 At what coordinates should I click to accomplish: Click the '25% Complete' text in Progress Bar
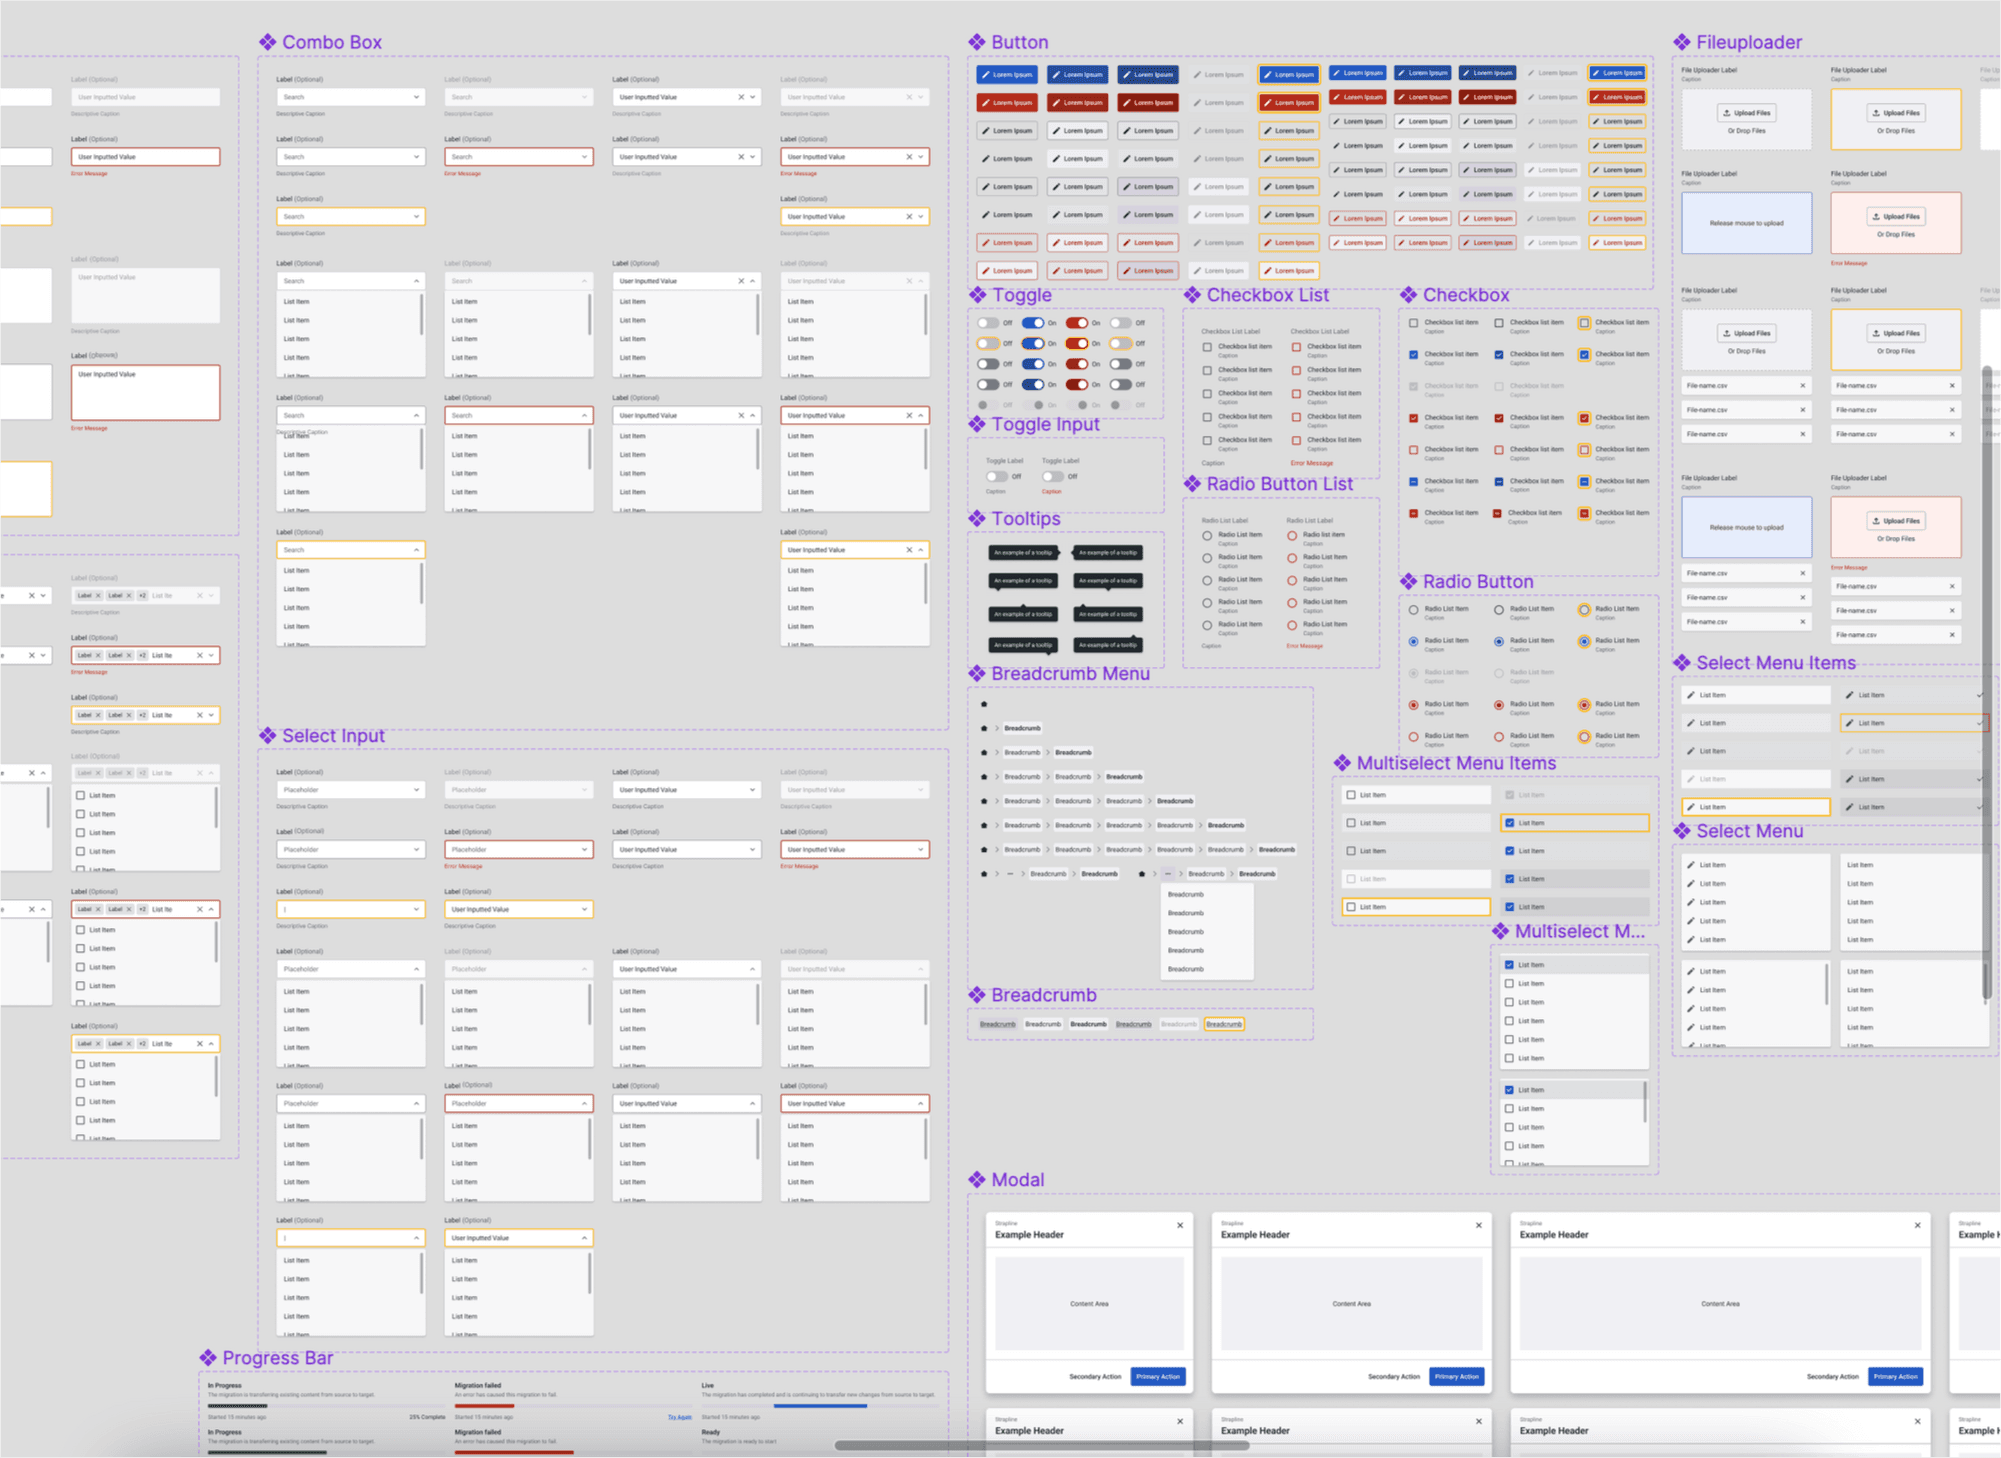coord(427,1417)
